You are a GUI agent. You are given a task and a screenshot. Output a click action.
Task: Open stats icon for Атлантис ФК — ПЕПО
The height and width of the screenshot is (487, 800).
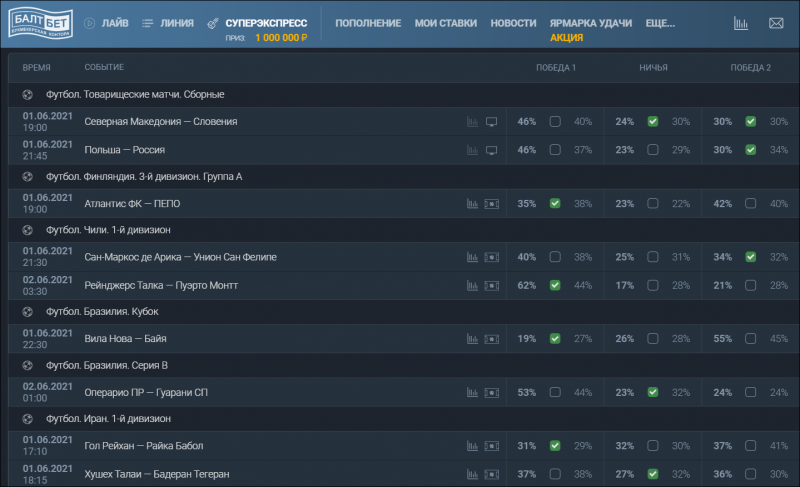coord(472,204)
